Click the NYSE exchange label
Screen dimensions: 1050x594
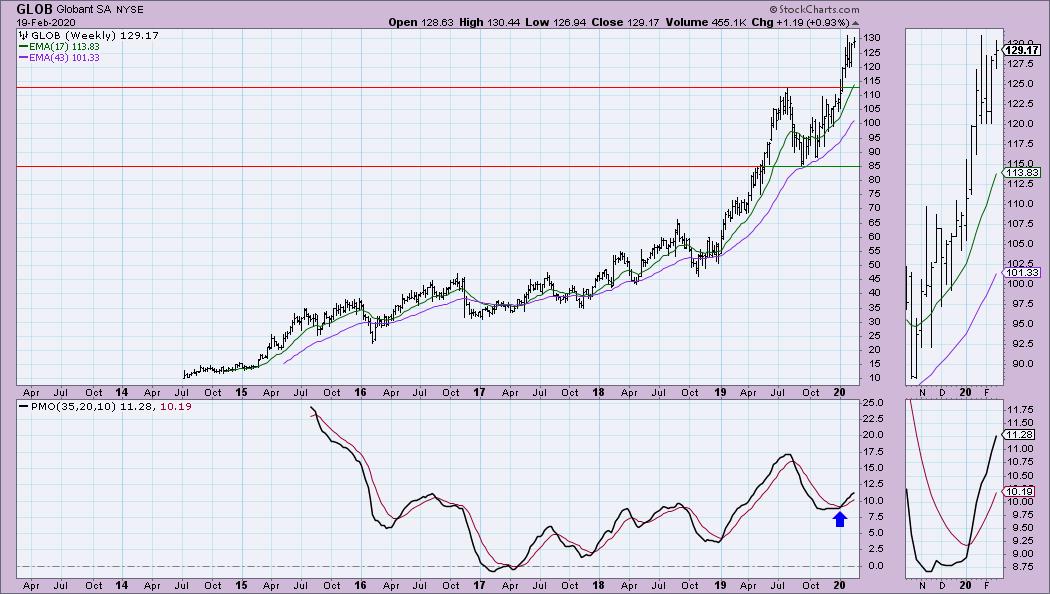pos(129,10)
